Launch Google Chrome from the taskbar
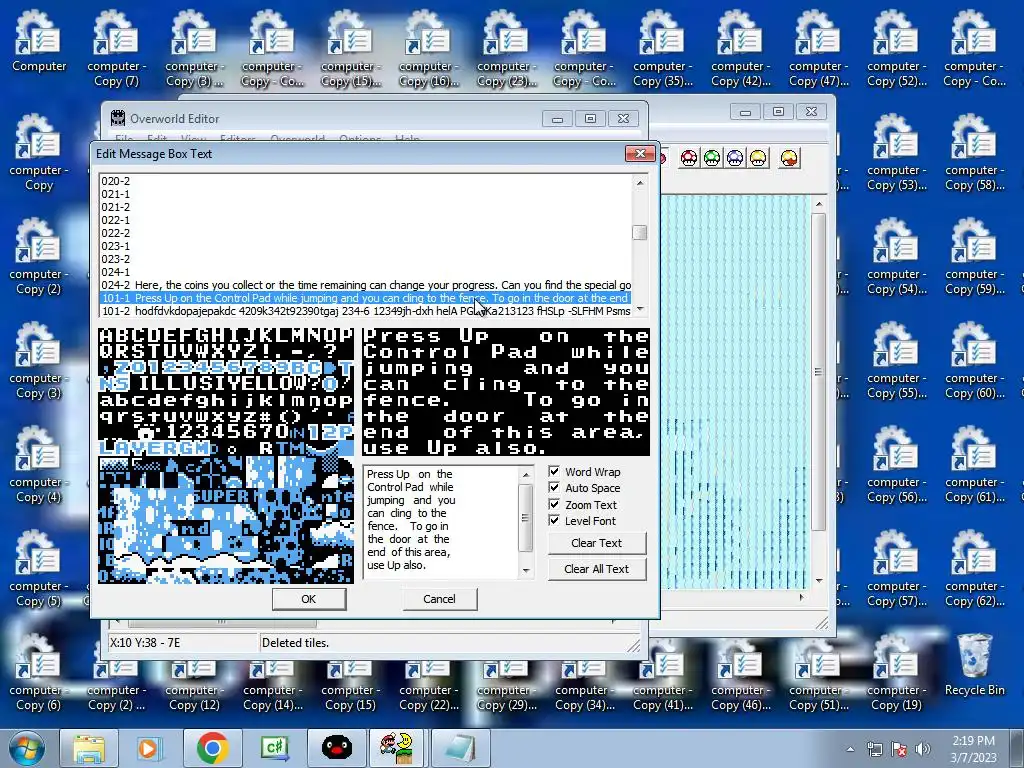The image size is (1024, 768). click(212, 748)
